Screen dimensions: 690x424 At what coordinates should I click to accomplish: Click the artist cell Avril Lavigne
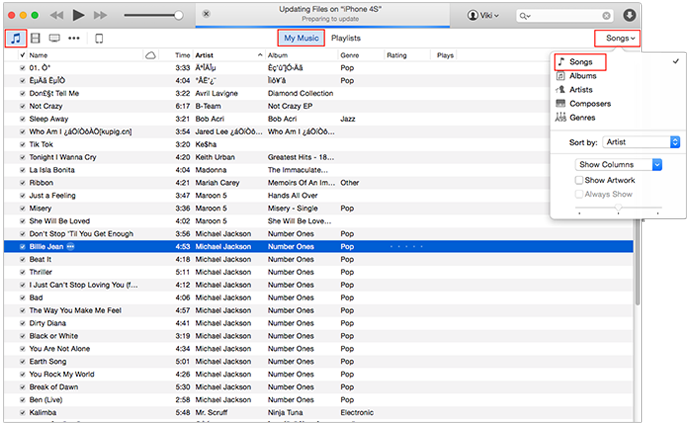[x=217, y=94]
